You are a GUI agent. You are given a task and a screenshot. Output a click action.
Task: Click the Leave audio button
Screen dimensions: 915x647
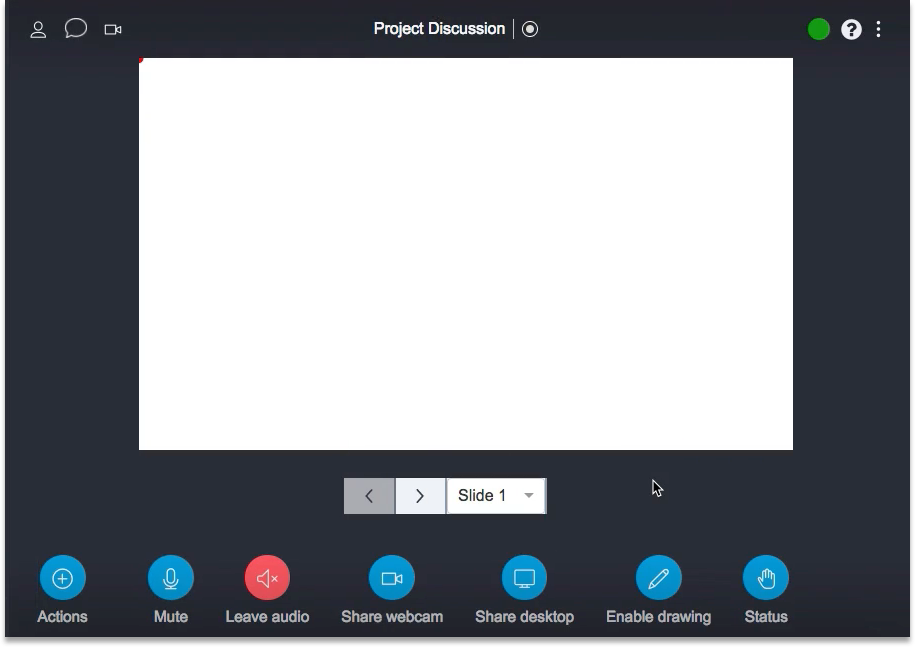tap(267, 578)
